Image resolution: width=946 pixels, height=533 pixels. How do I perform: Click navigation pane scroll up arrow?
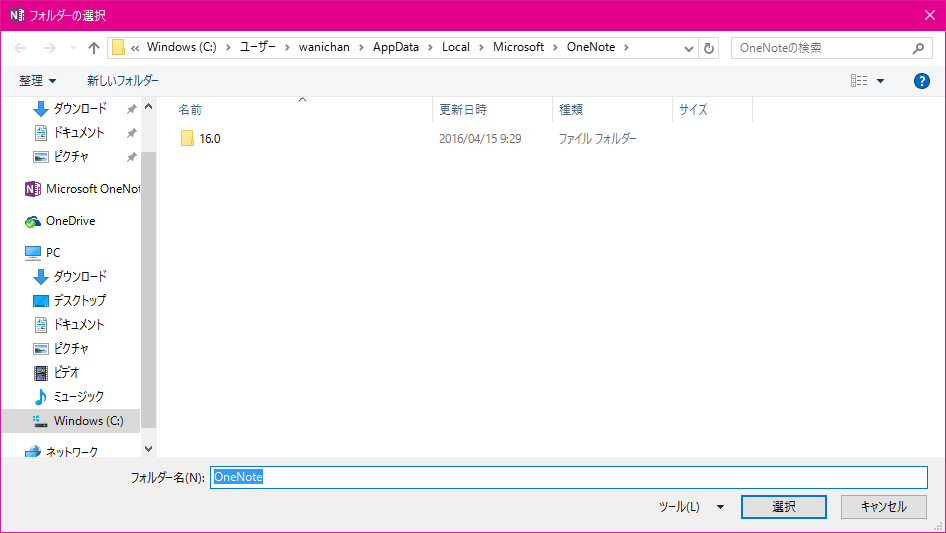148,107
